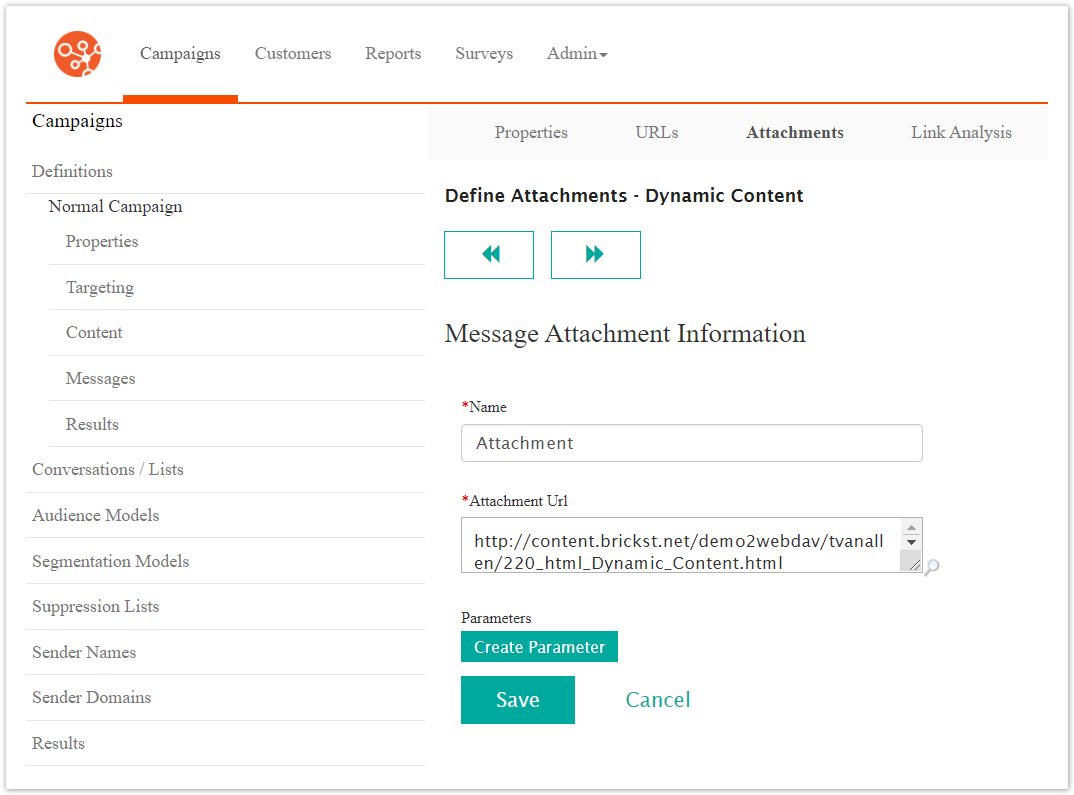Screen dimensions: 1074x795
Task: Open the Customers menu item
Action: click(x=292, y=53)
